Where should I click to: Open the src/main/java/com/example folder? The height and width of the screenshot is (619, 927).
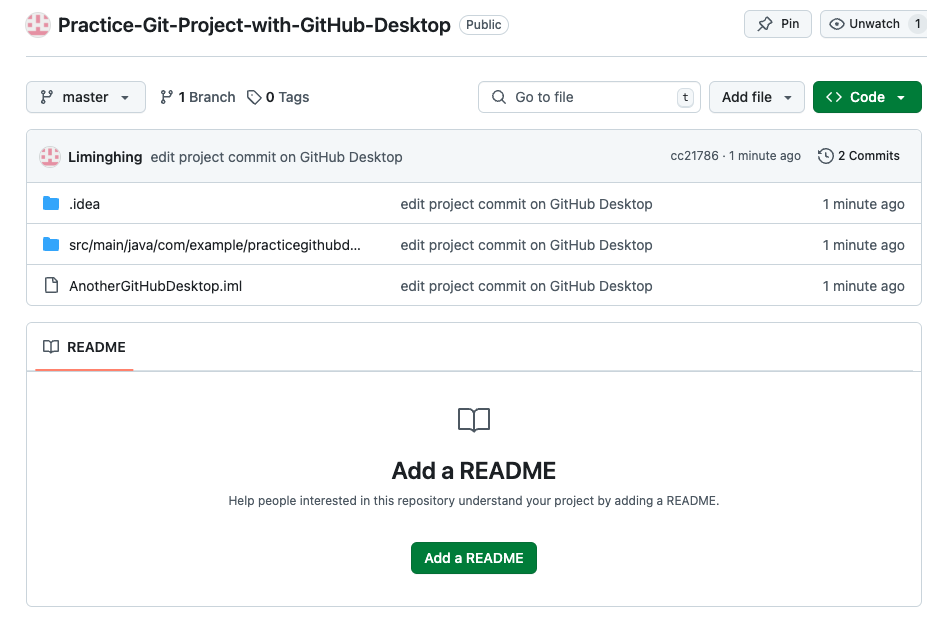215,245
